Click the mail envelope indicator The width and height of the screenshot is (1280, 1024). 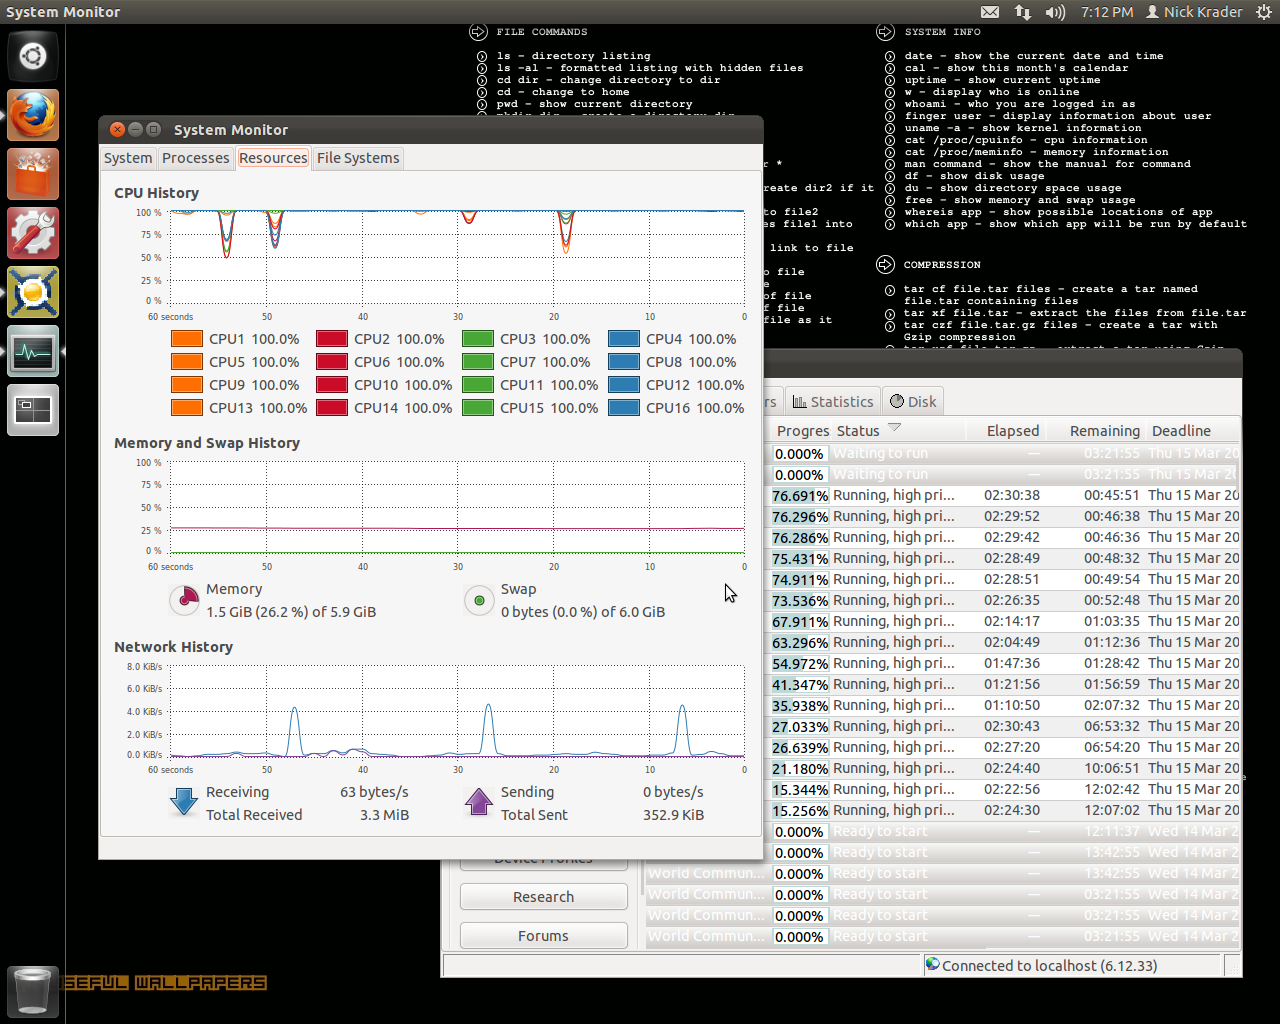pyautogui.click(x=989, y=12)
